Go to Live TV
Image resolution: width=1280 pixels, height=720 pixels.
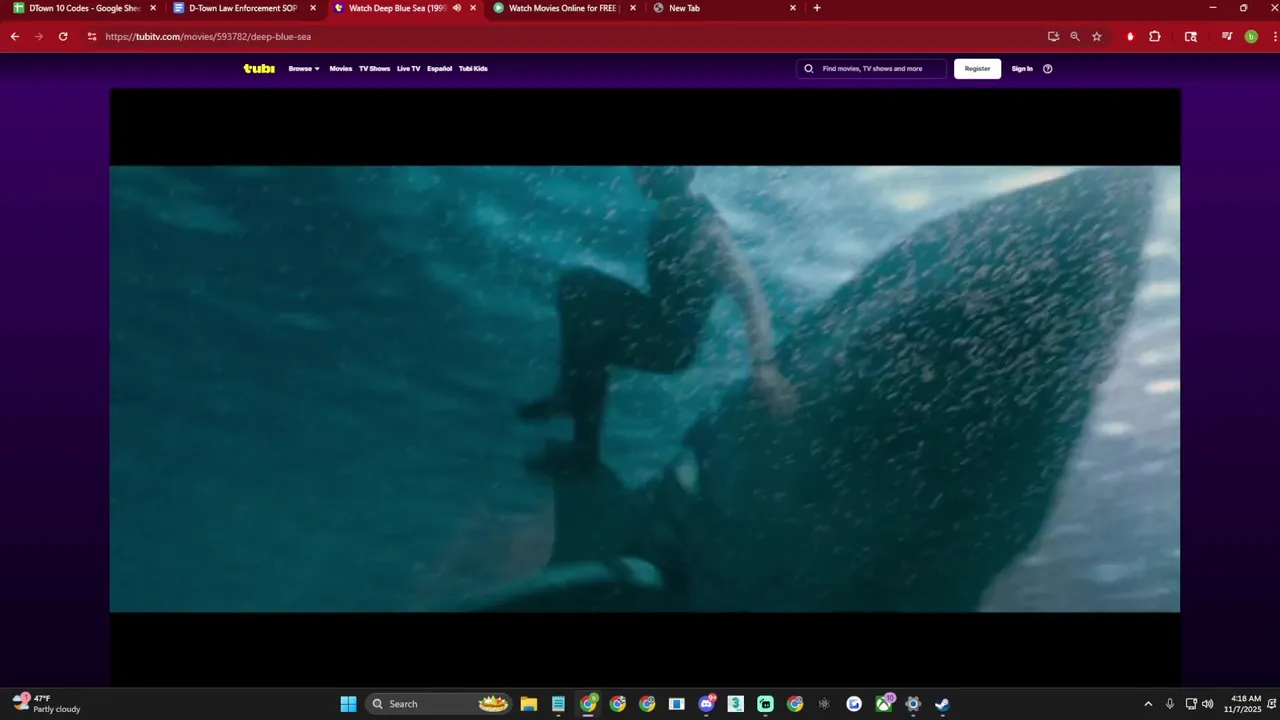[x=408, y=69]
